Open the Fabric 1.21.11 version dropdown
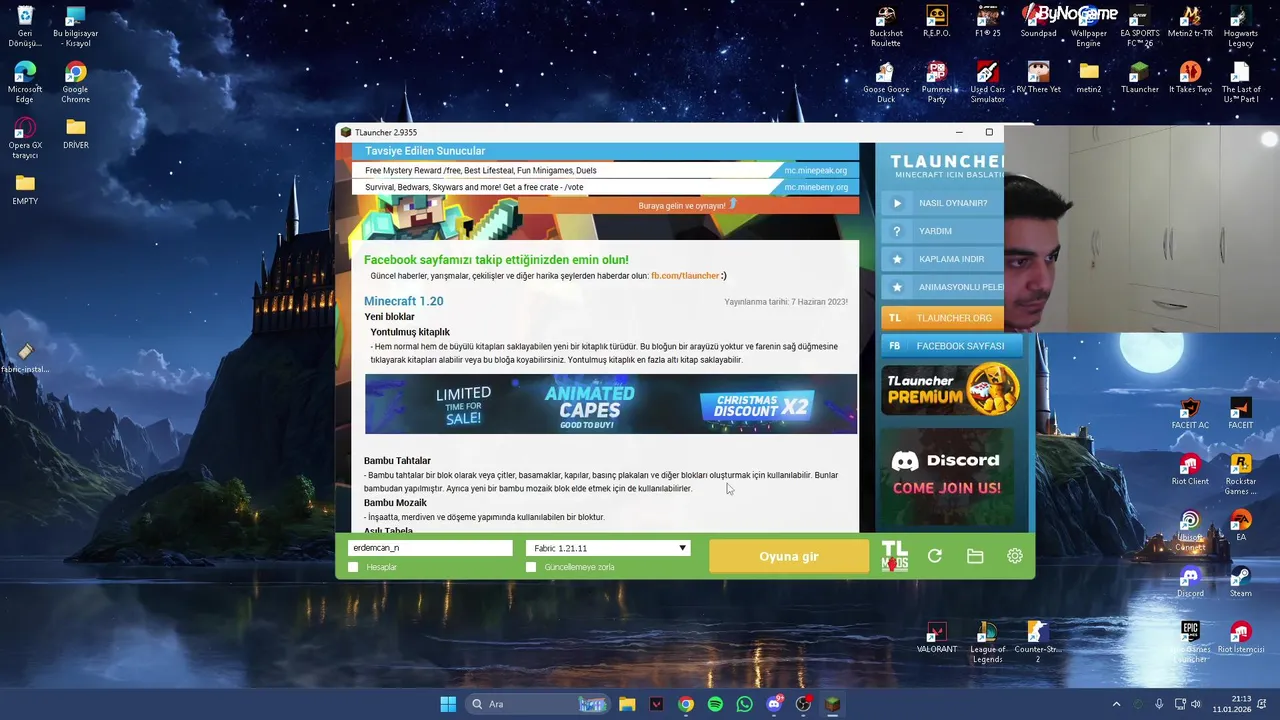 [x=608, y=548]
